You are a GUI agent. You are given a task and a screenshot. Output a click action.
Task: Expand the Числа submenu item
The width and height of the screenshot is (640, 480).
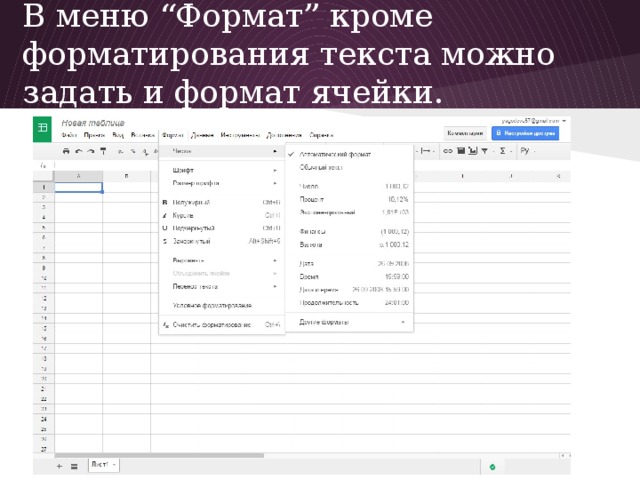point(222,151)
